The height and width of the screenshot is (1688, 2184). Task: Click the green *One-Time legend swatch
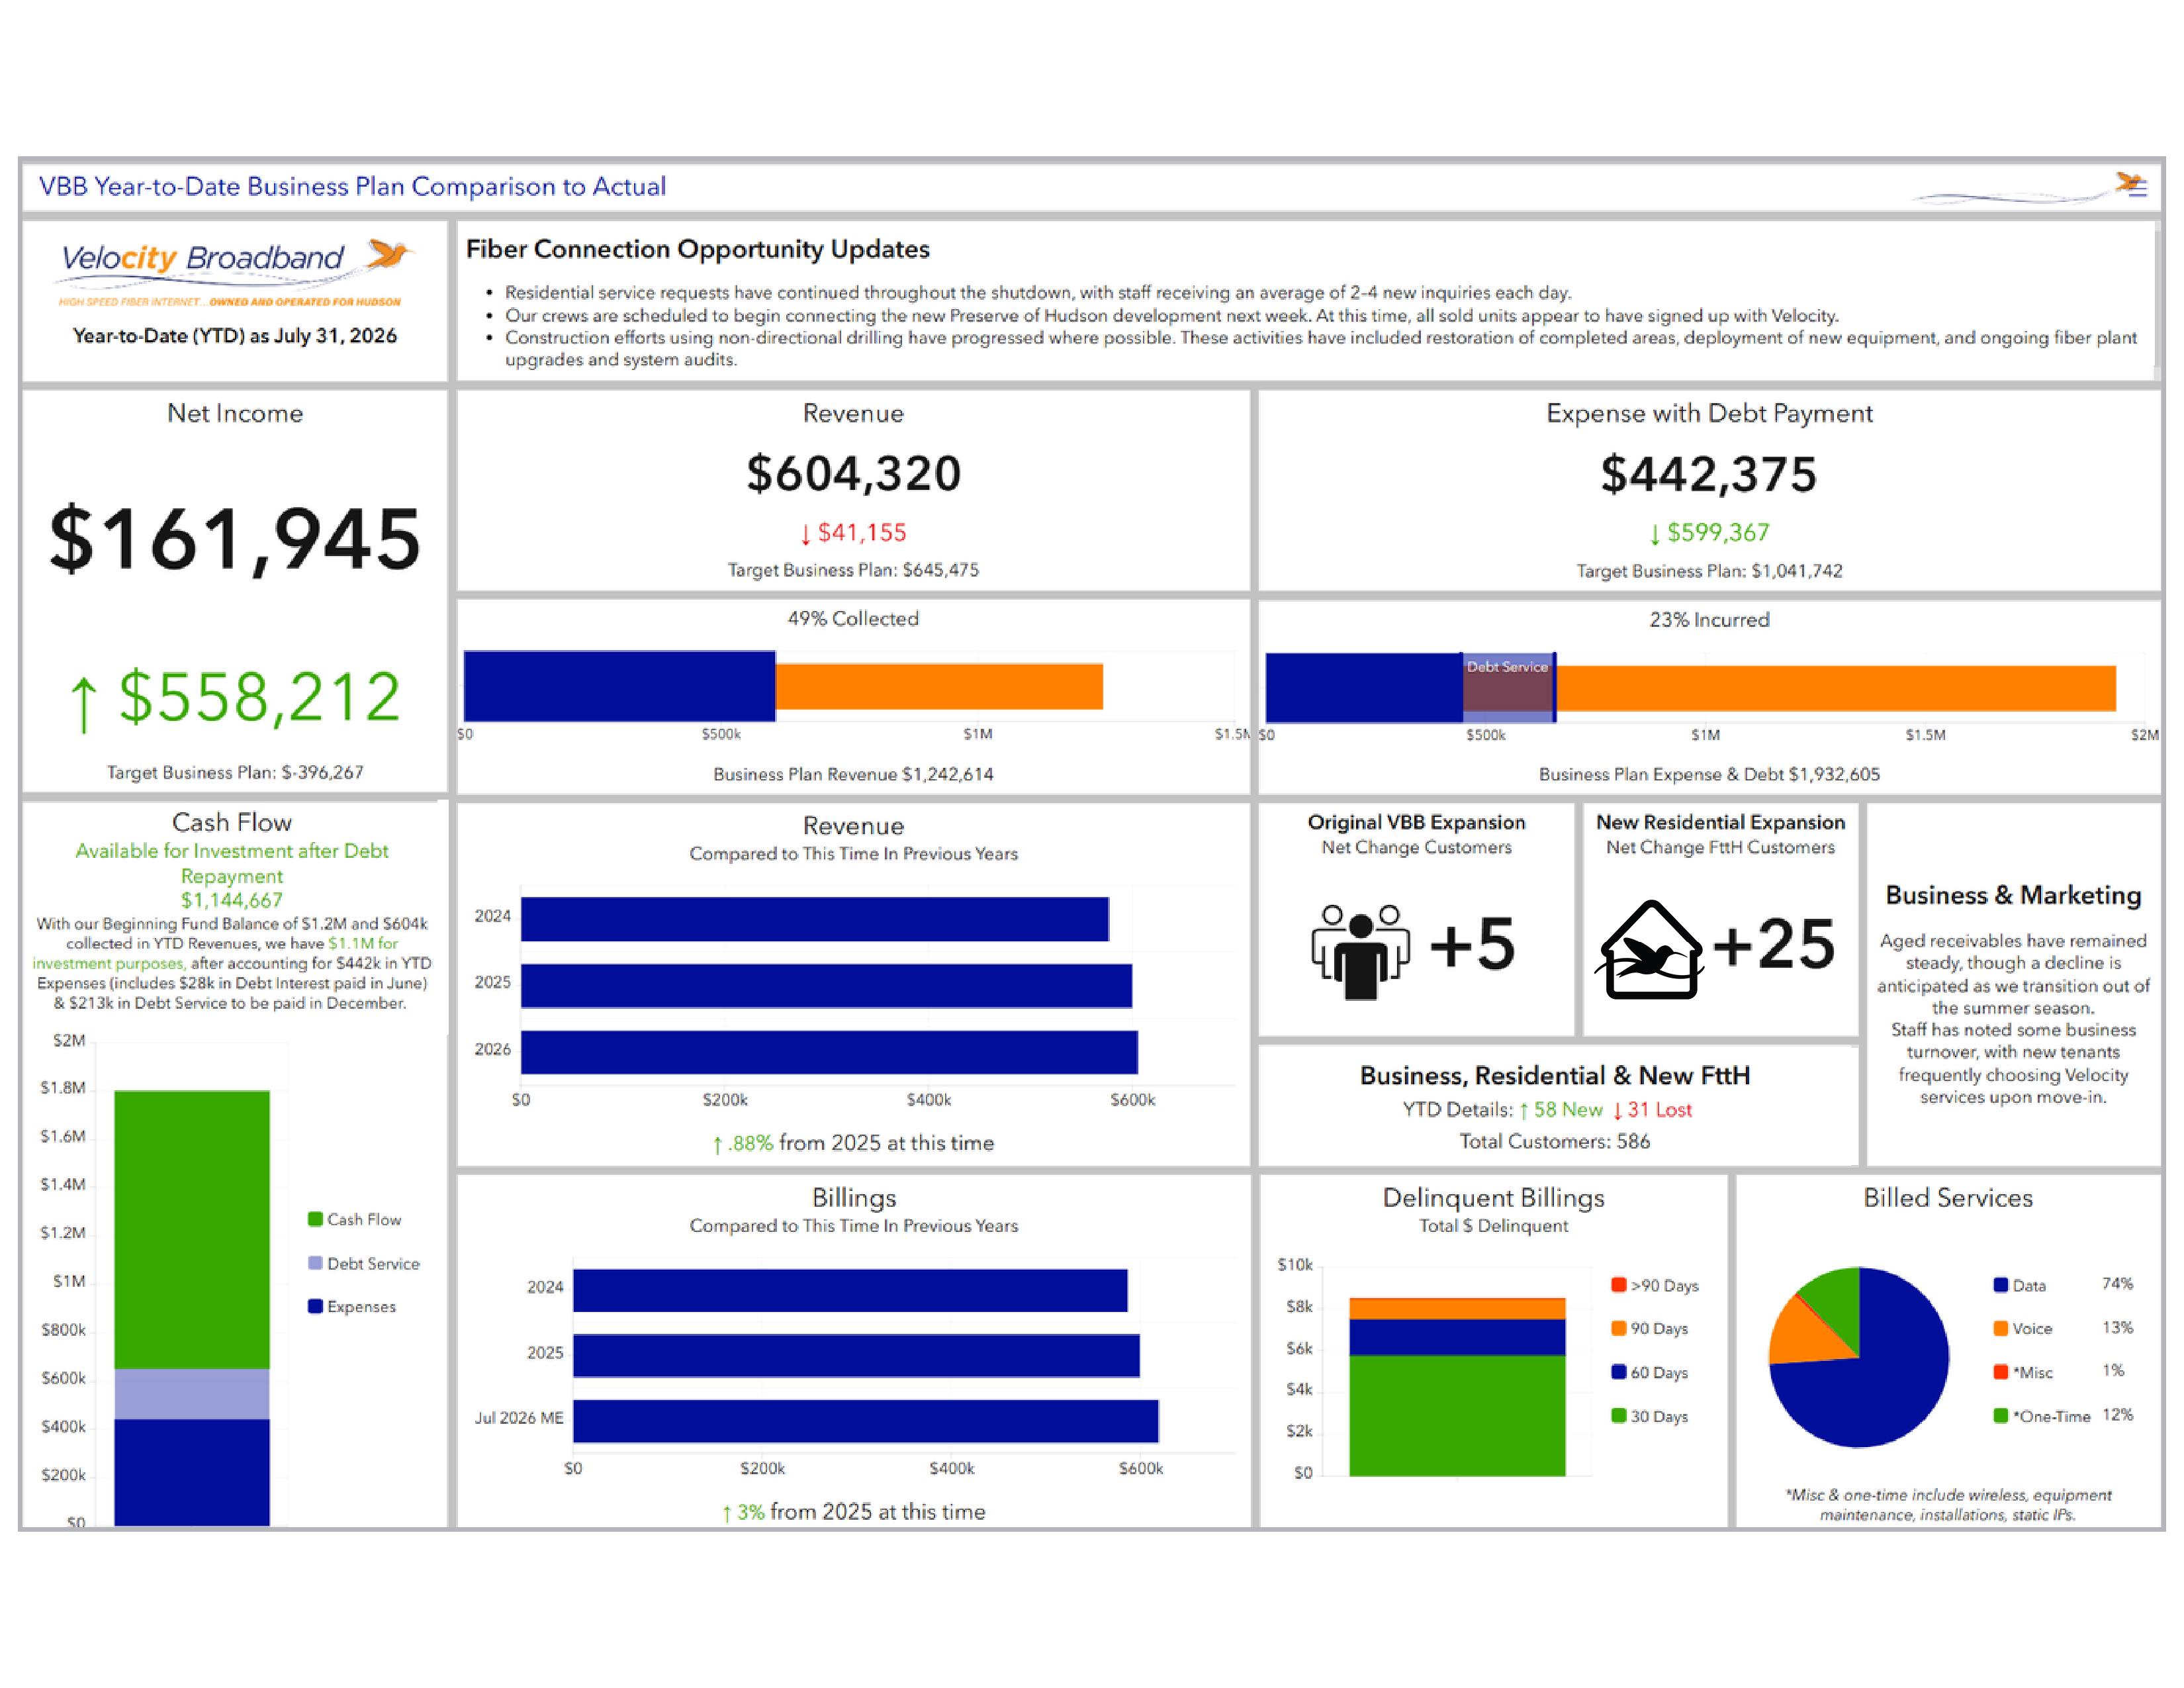coord(2000,1416)
